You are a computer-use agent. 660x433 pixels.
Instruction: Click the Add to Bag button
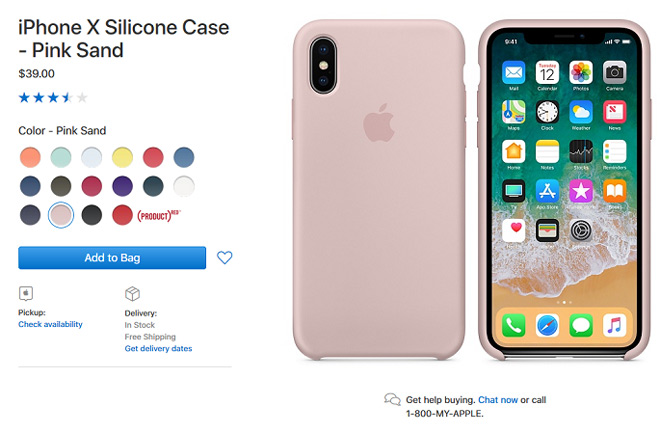(x=112, y=258)
